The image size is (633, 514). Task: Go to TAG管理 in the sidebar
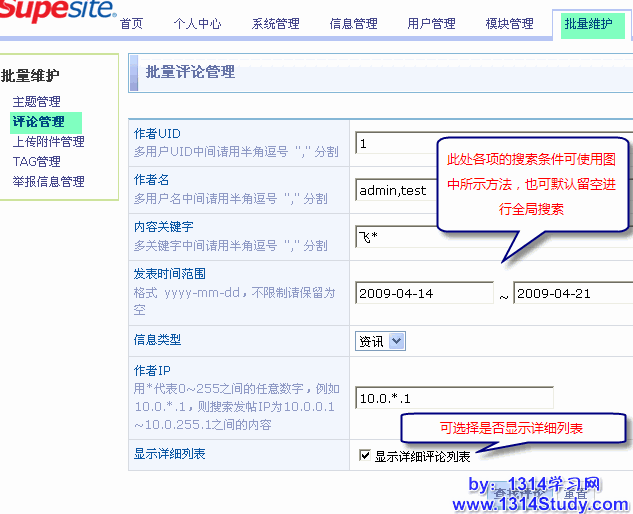pos(36,162)
